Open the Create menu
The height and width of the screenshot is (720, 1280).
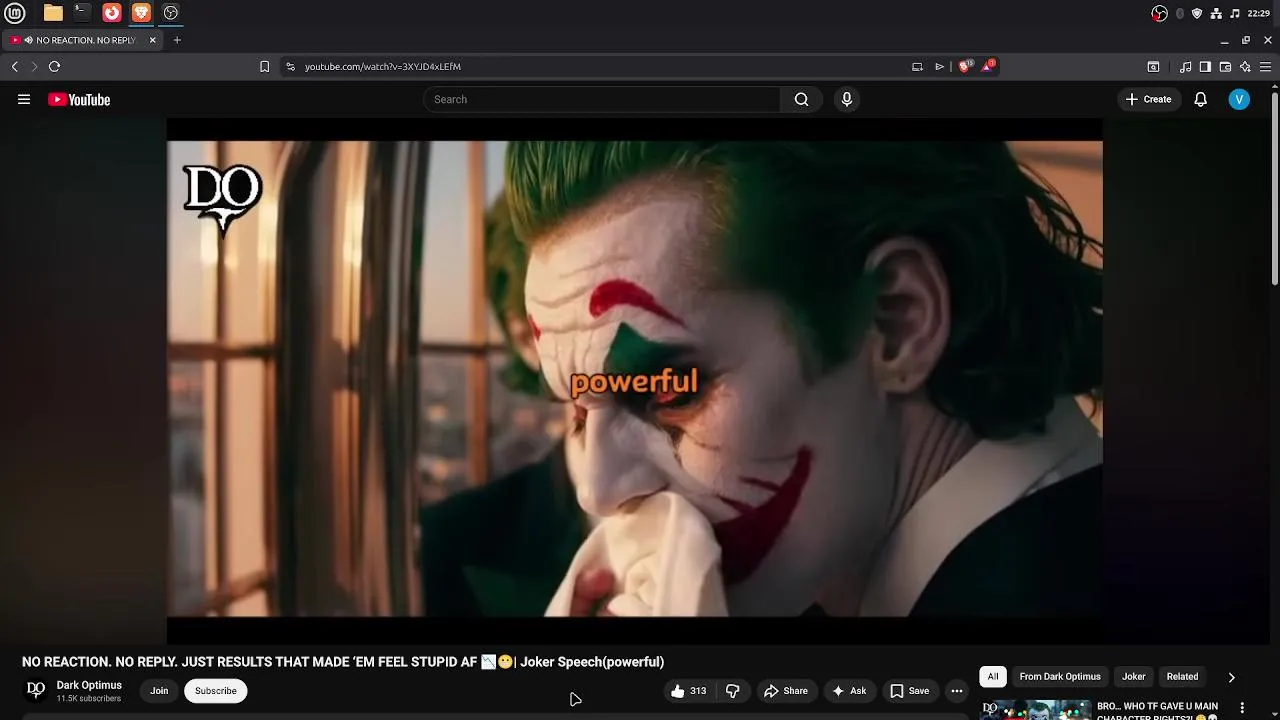(1148, 99)
